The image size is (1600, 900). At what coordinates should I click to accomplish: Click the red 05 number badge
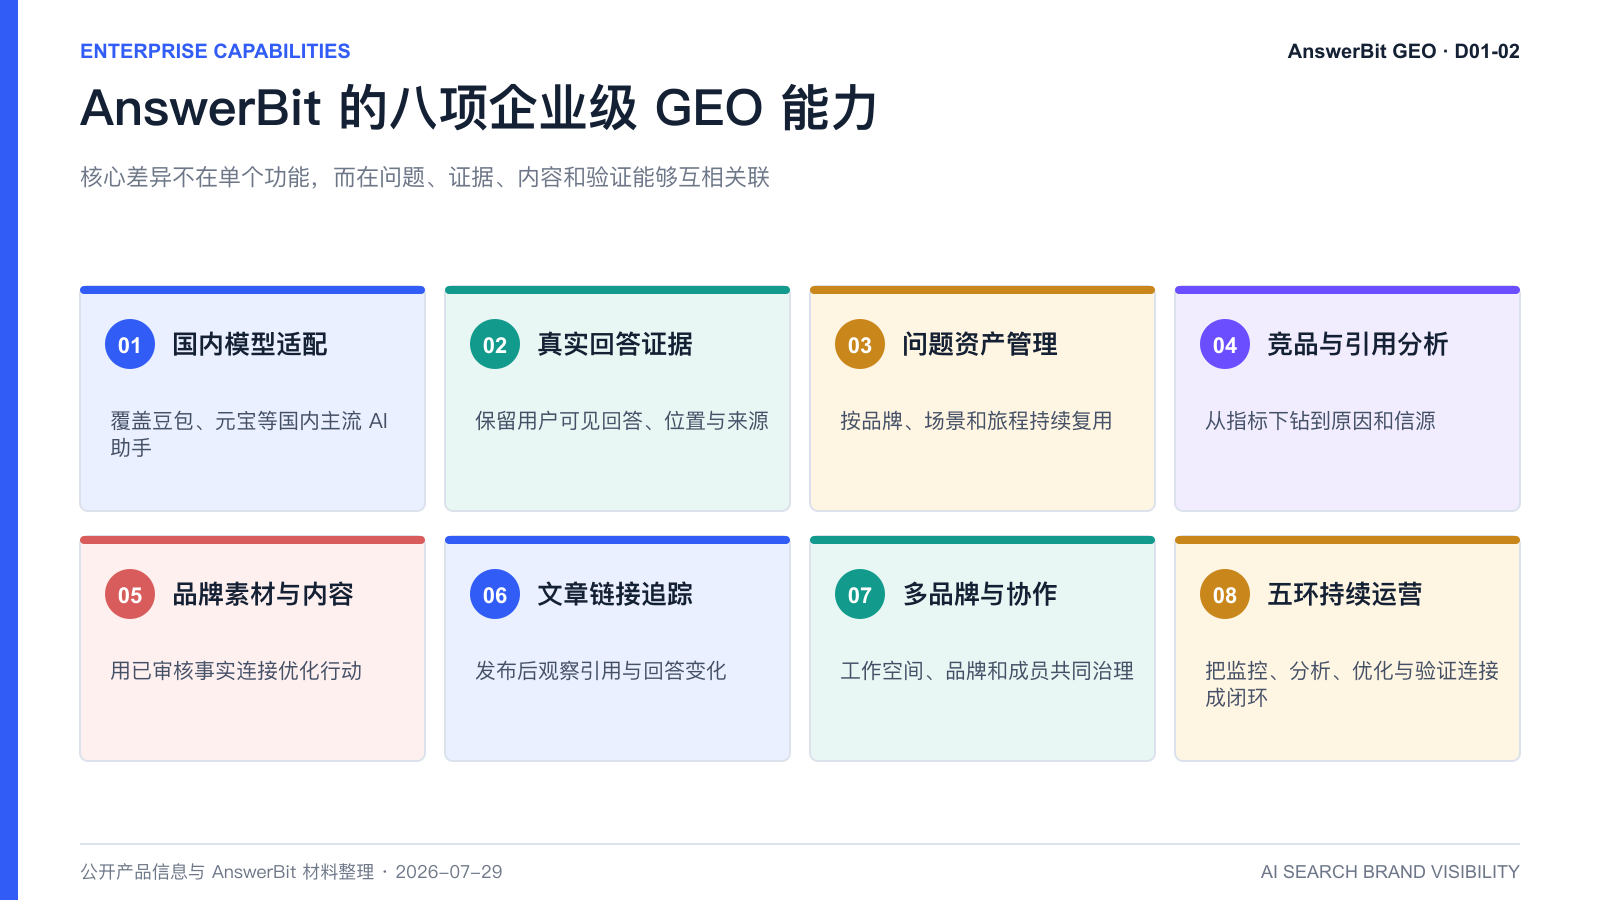(x=130, y=594)
